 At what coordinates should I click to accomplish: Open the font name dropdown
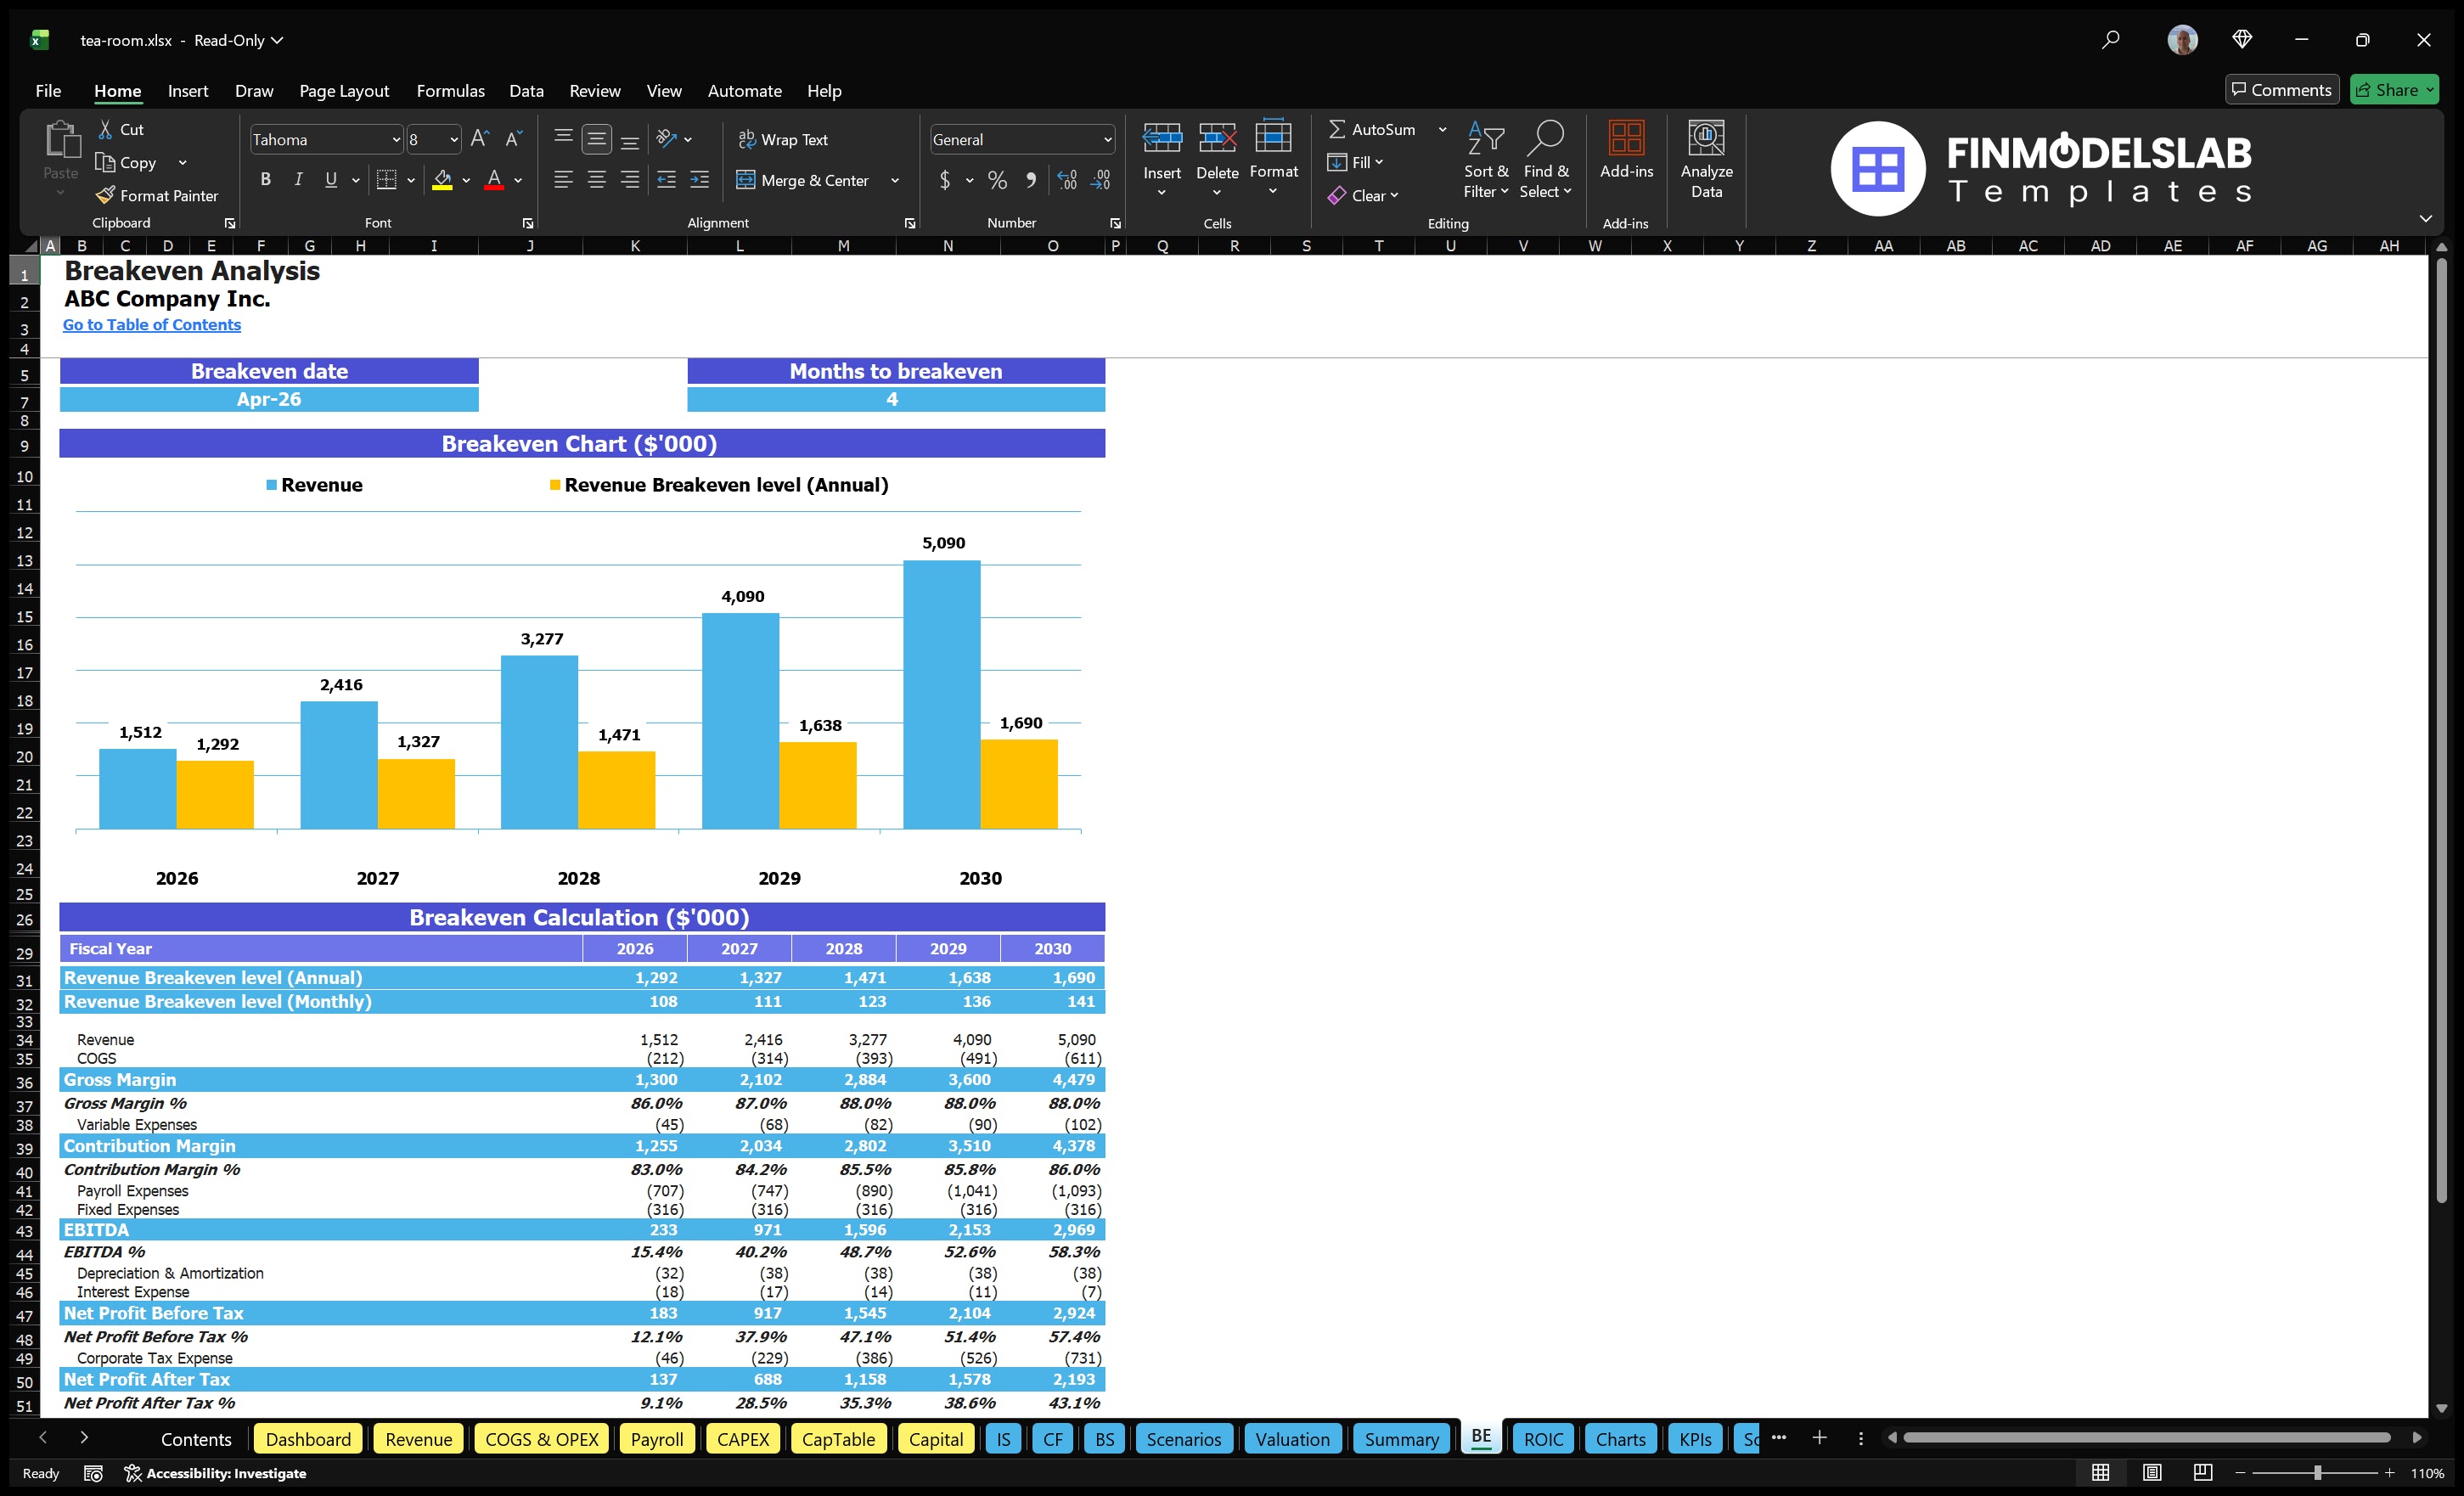[x=397, y=139]
